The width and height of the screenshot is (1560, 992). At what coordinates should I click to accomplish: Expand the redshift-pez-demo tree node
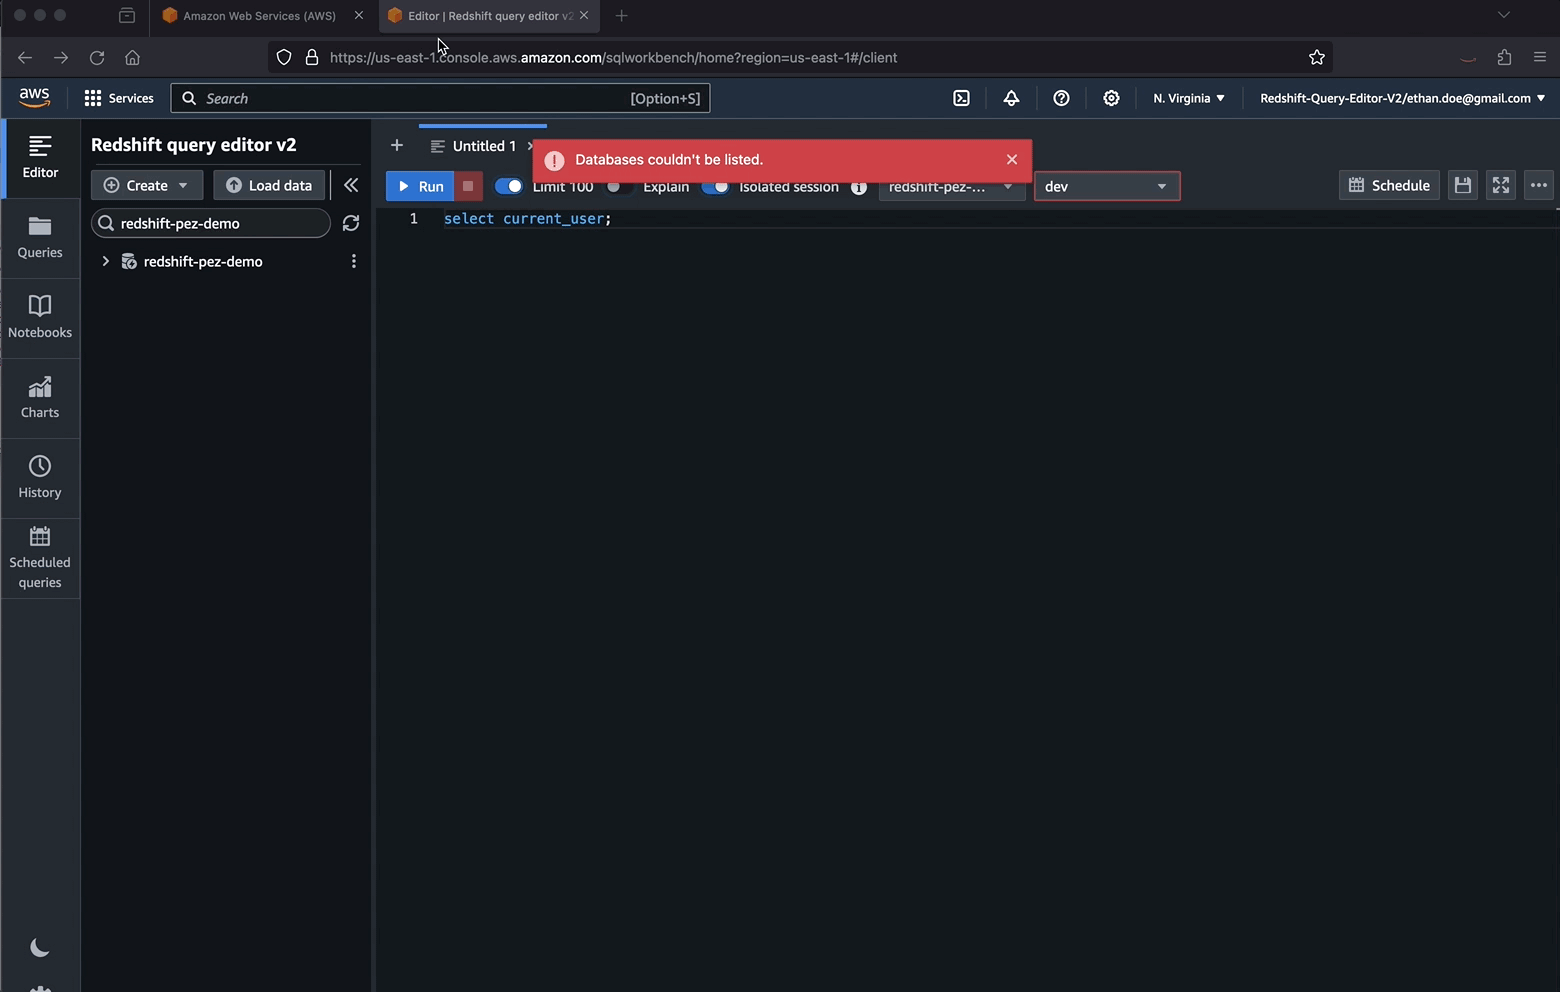coord(105,261)
